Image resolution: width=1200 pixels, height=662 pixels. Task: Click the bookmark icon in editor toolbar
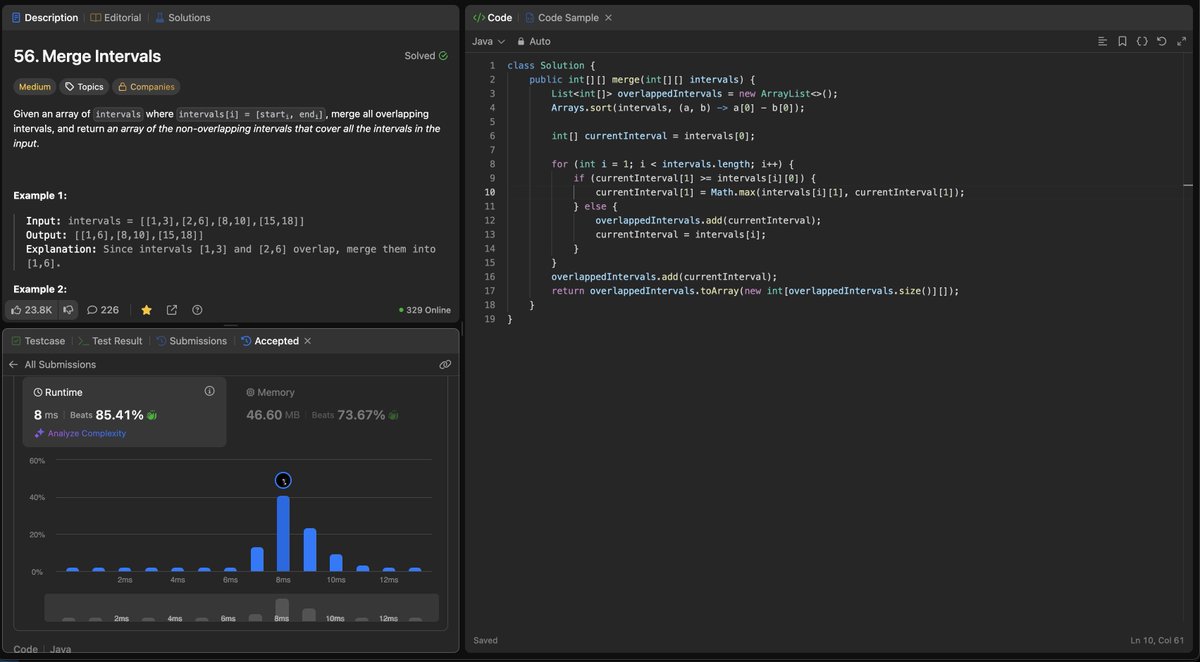pyautogui.click(x=1122, y=41)
